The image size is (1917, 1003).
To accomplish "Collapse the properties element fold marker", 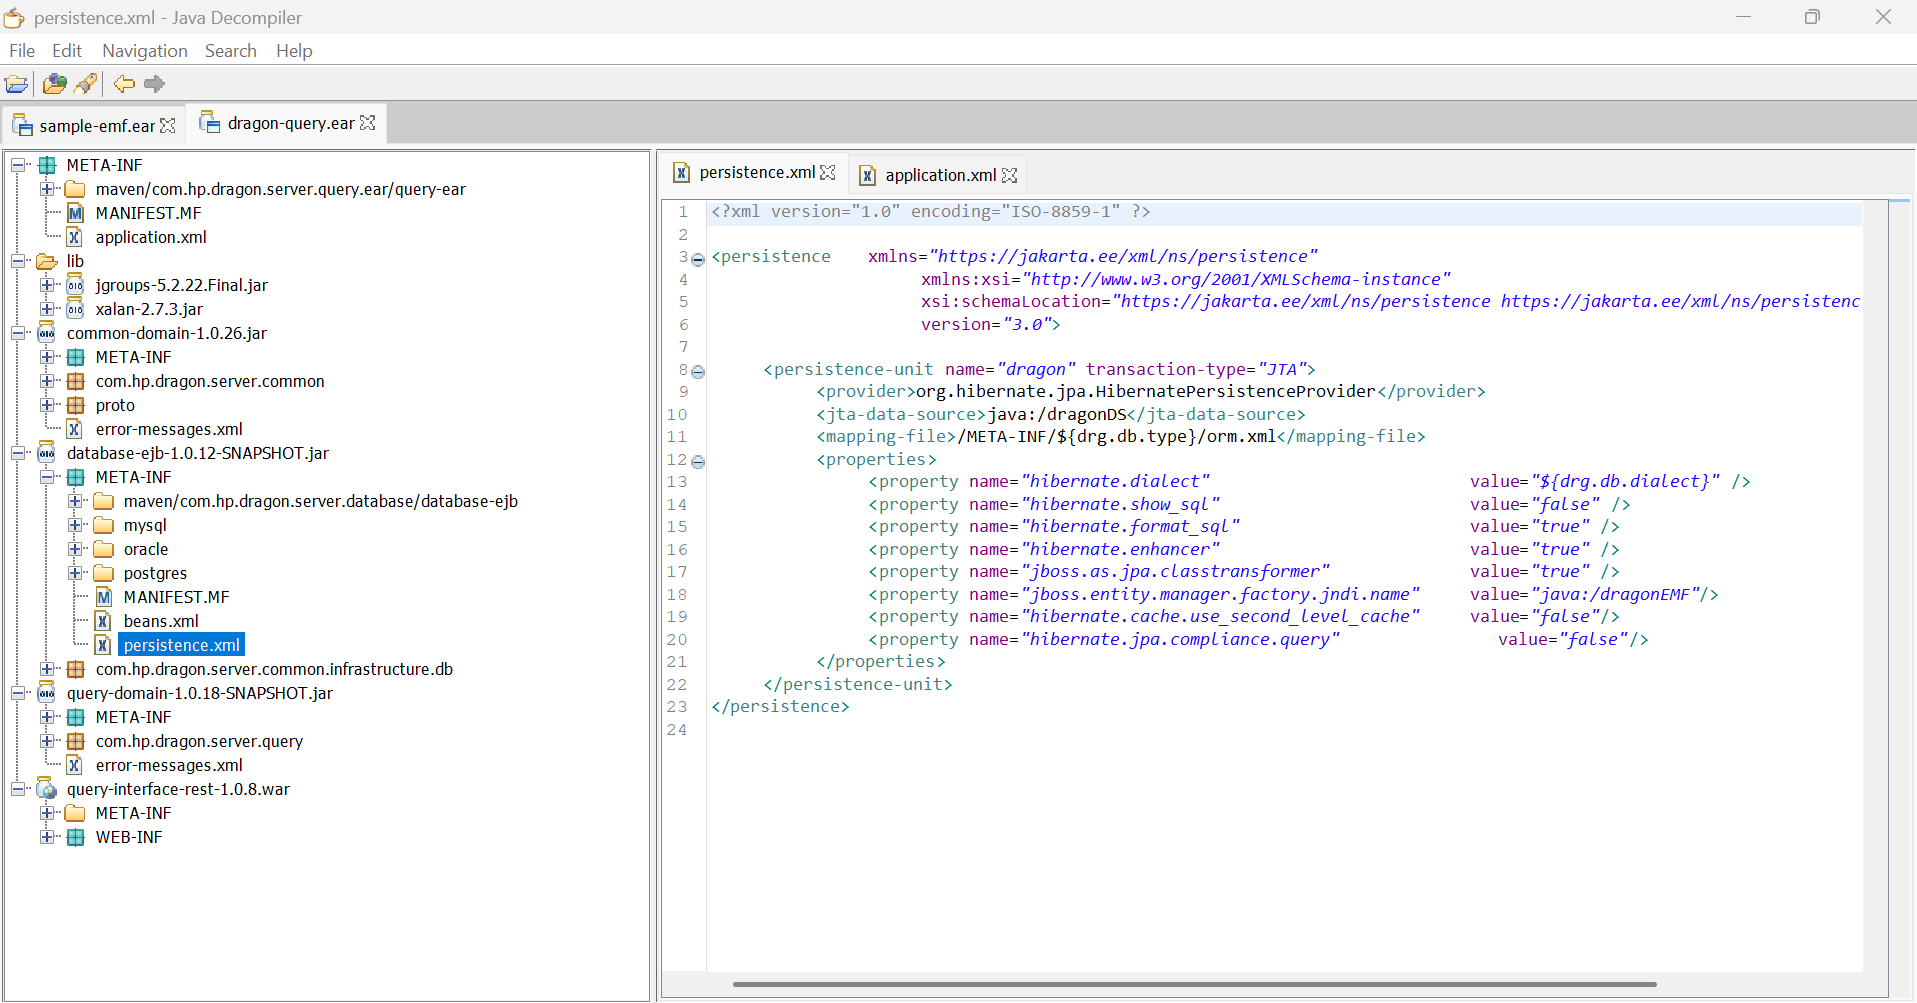I will (x=698, y=461).
